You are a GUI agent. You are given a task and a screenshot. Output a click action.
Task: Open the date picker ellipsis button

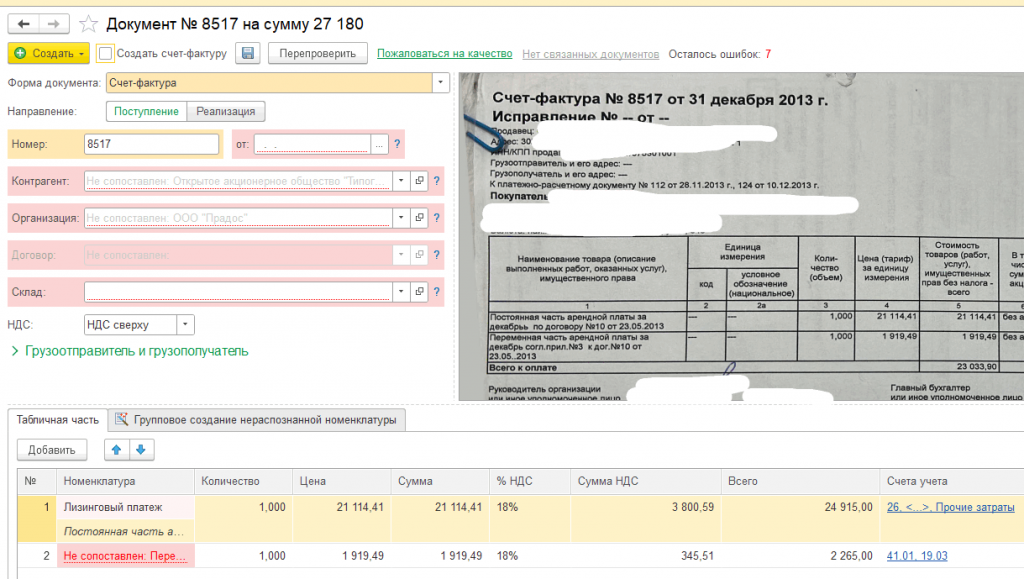click(379, 144)
